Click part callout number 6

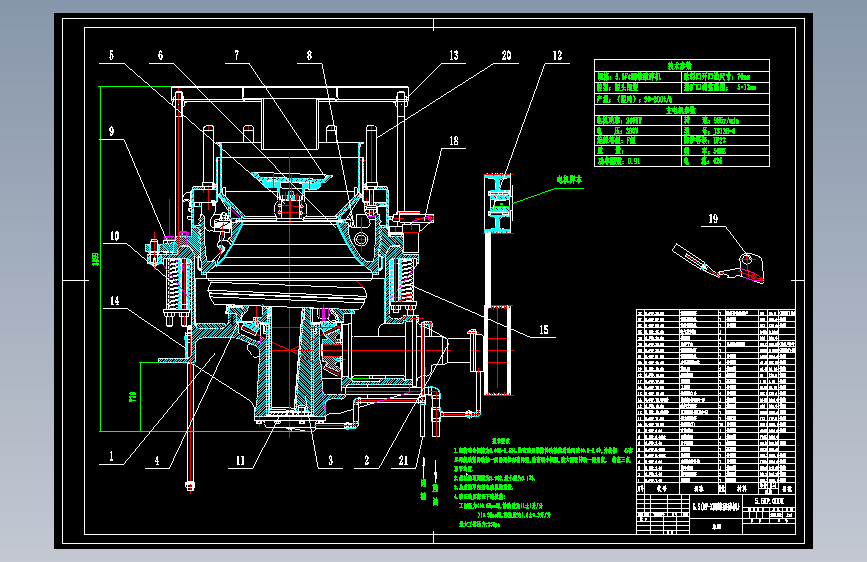point(160,55)
